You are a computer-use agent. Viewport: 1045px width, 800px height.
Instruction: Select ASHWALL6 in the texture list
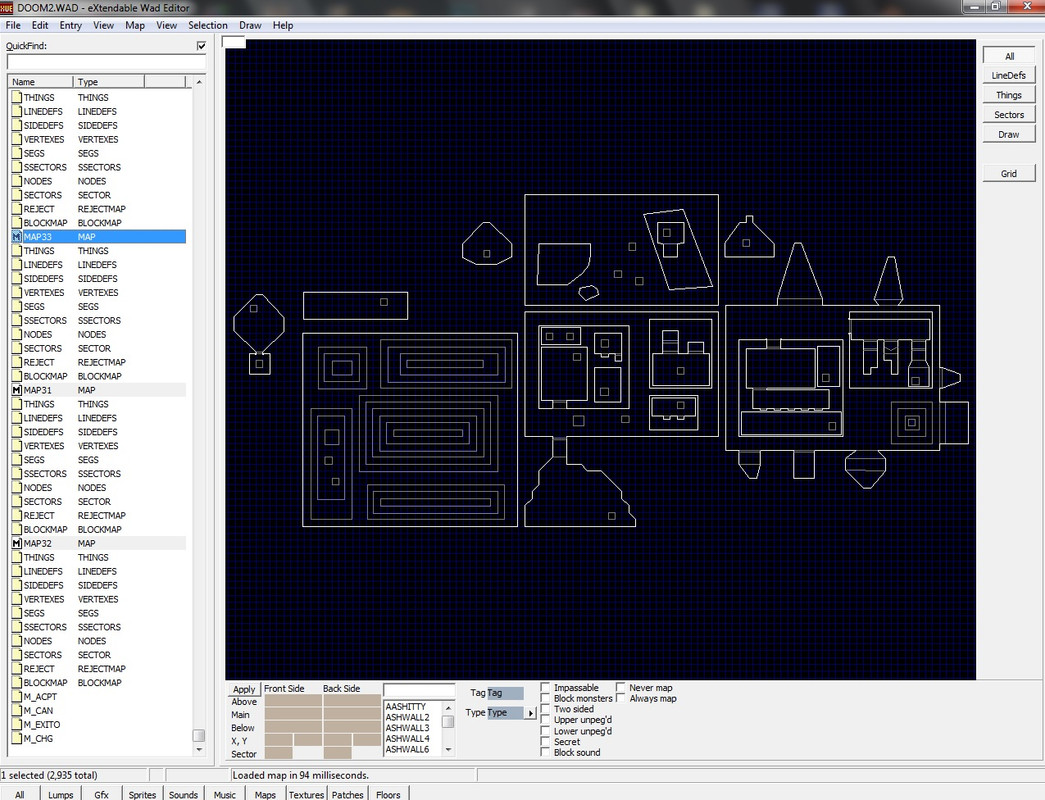(407, 749)
